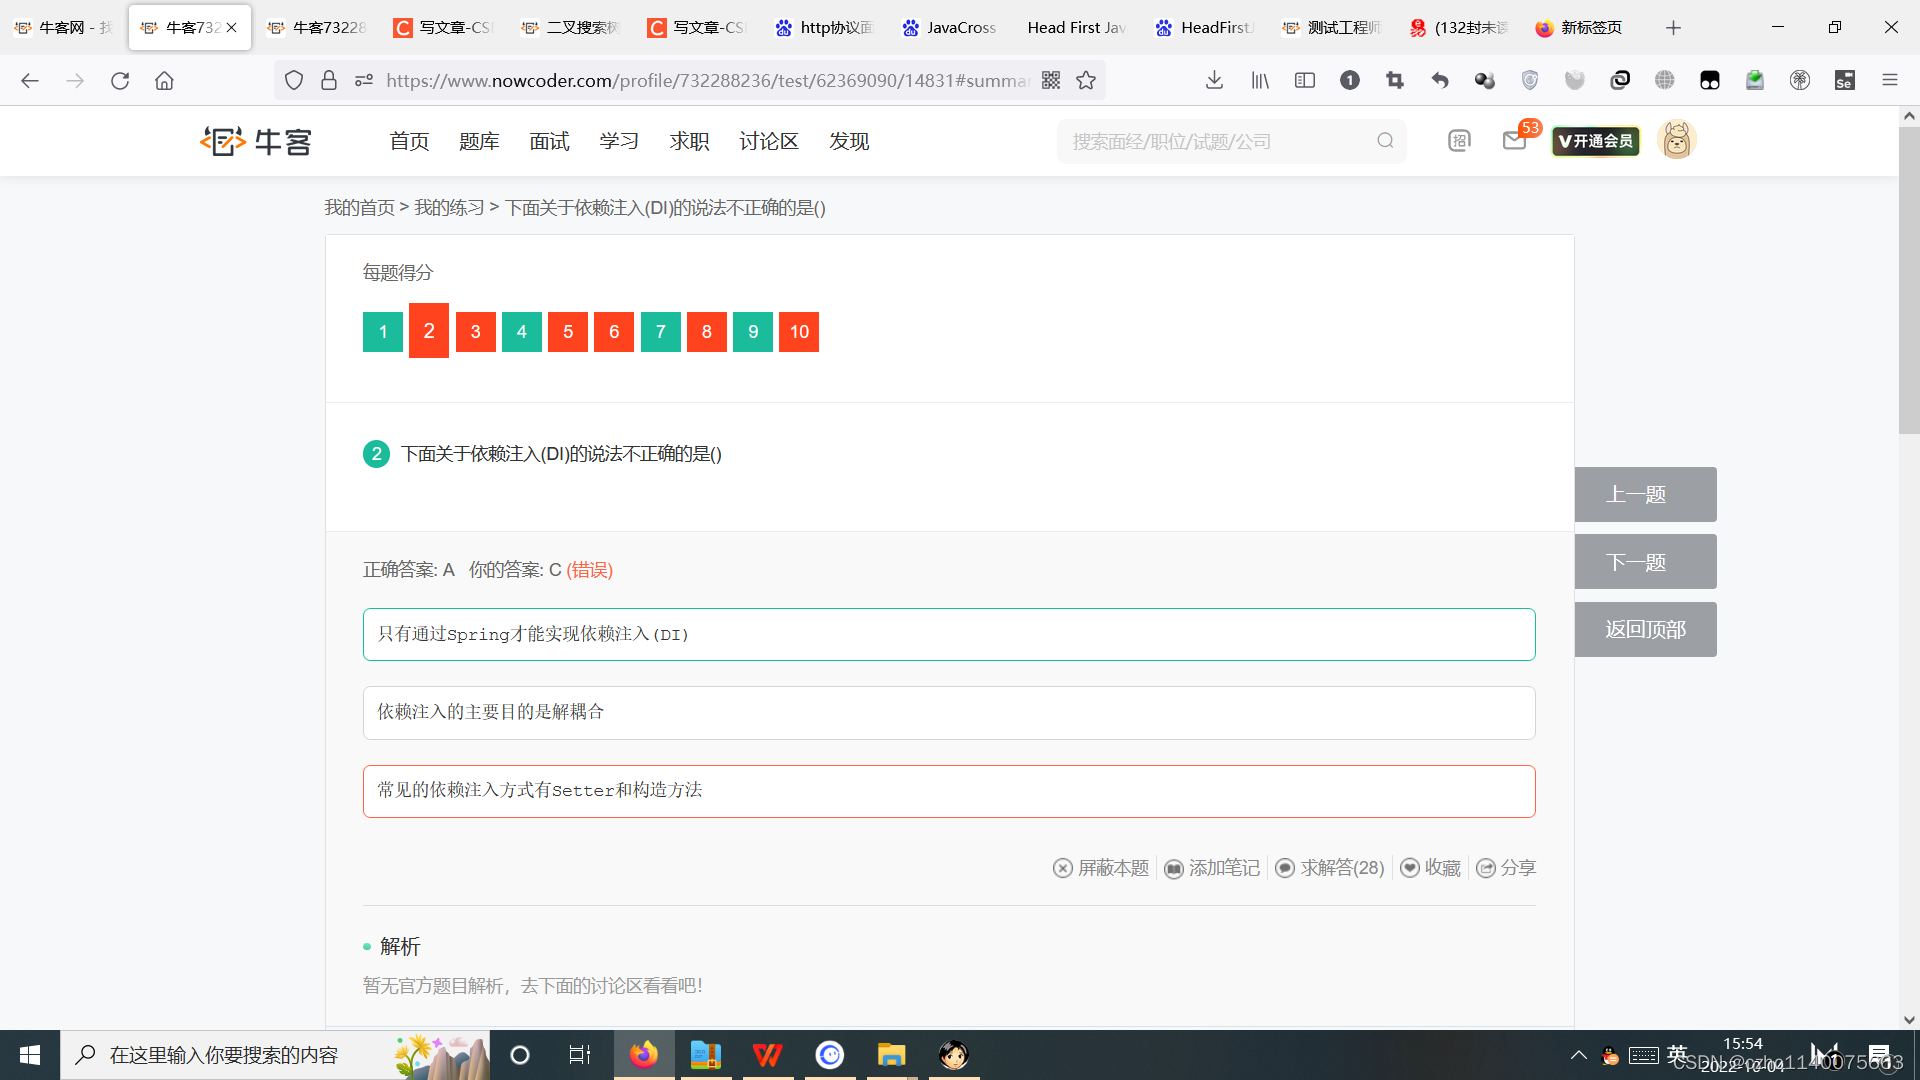The width and height of the screenshot is (1920, 1080).
Task: Click 分享 to share the question
Action: click(1506, 868)
